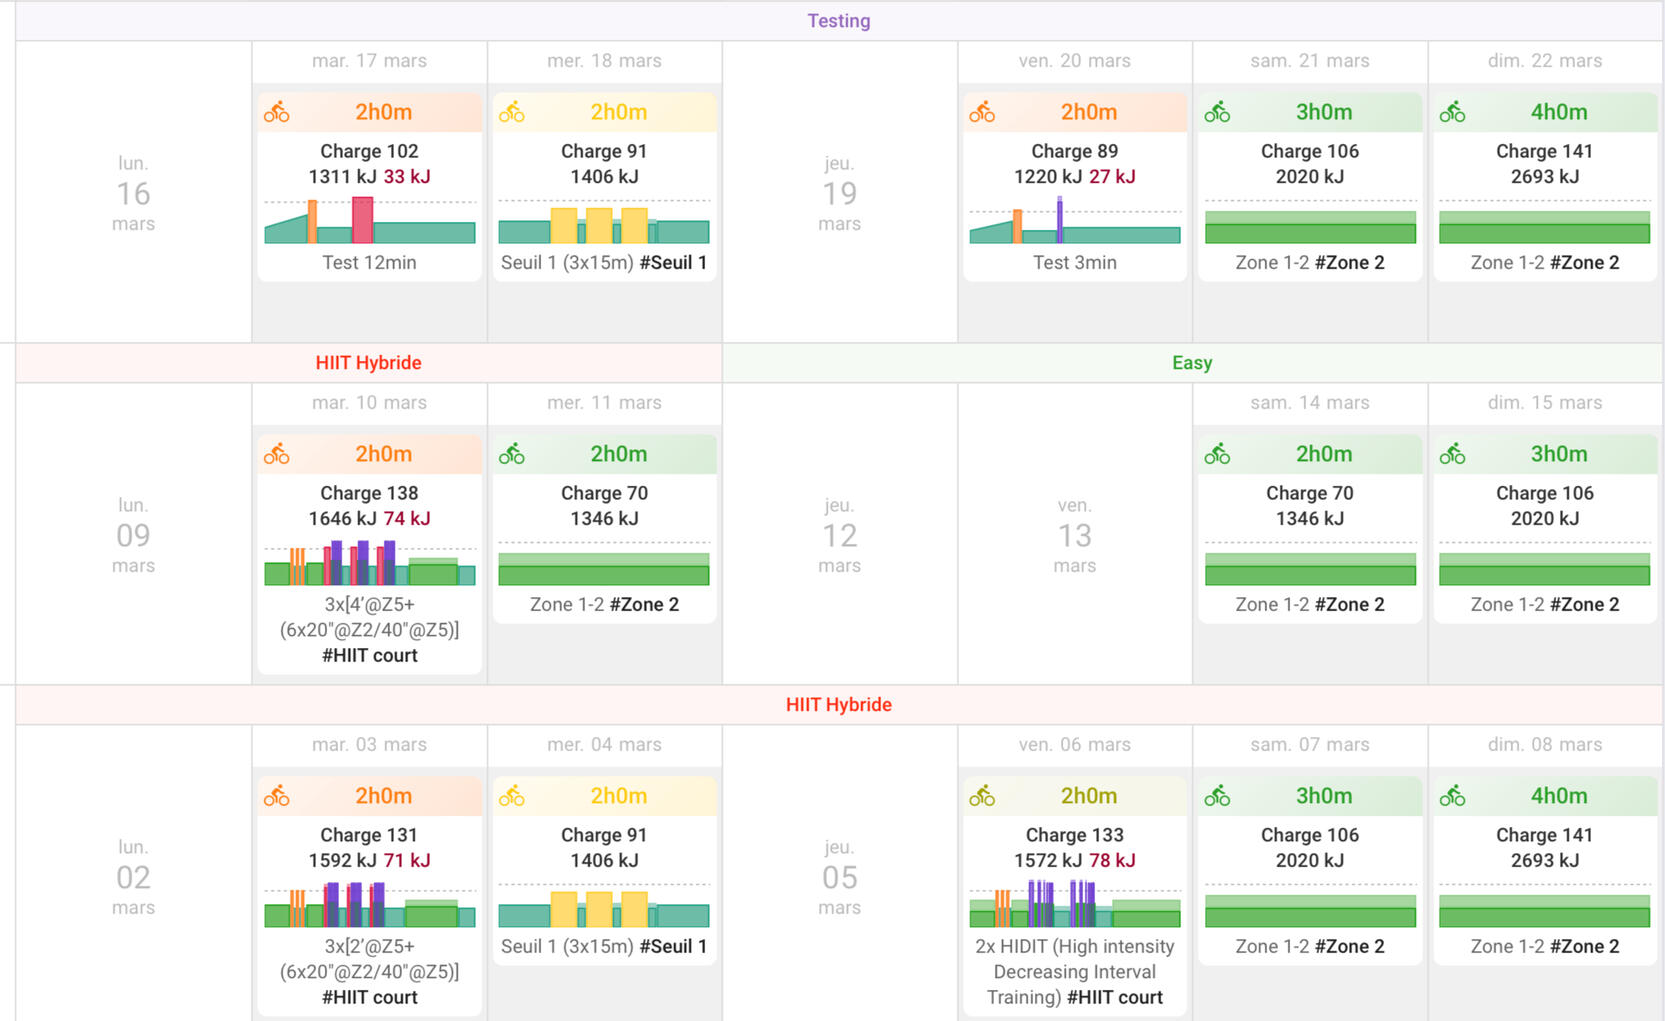View the 21 mars Zone 2 profile chart
The width and height of the screenshot is (1665, 1021).
tap(1310, 224)
